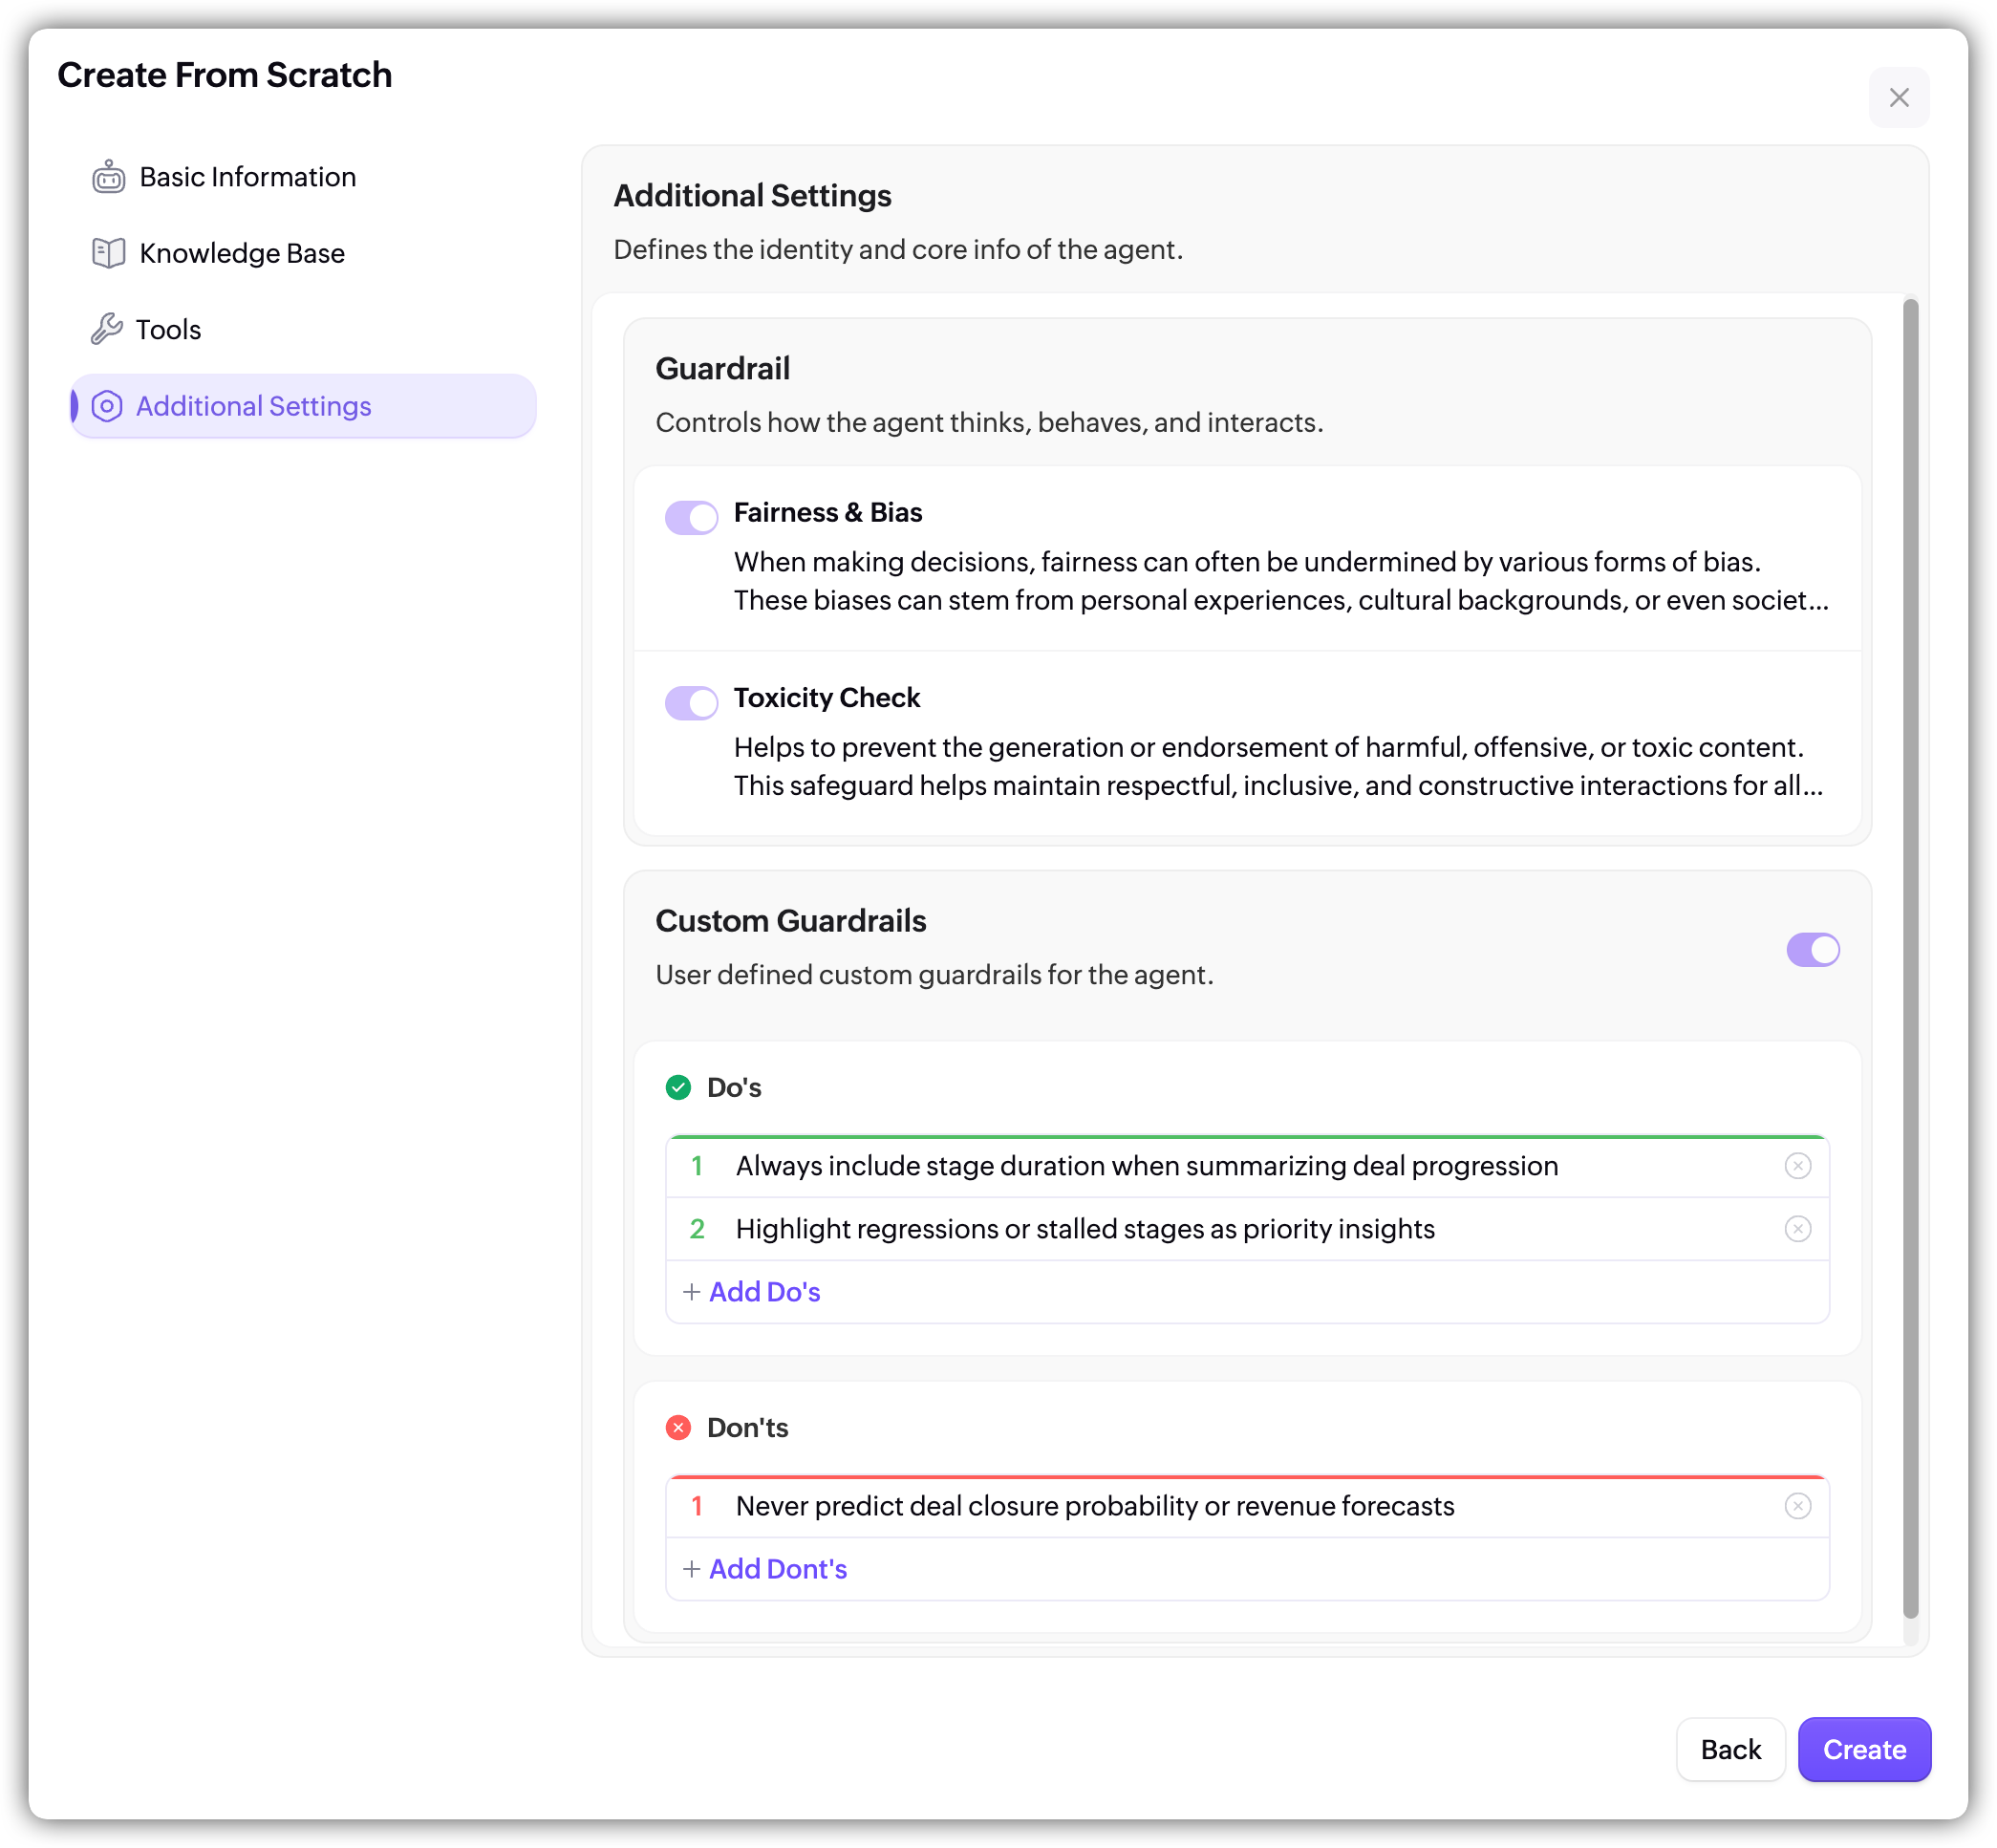Click the settings panel vertical scrollbar

[x=1910, y=957]
